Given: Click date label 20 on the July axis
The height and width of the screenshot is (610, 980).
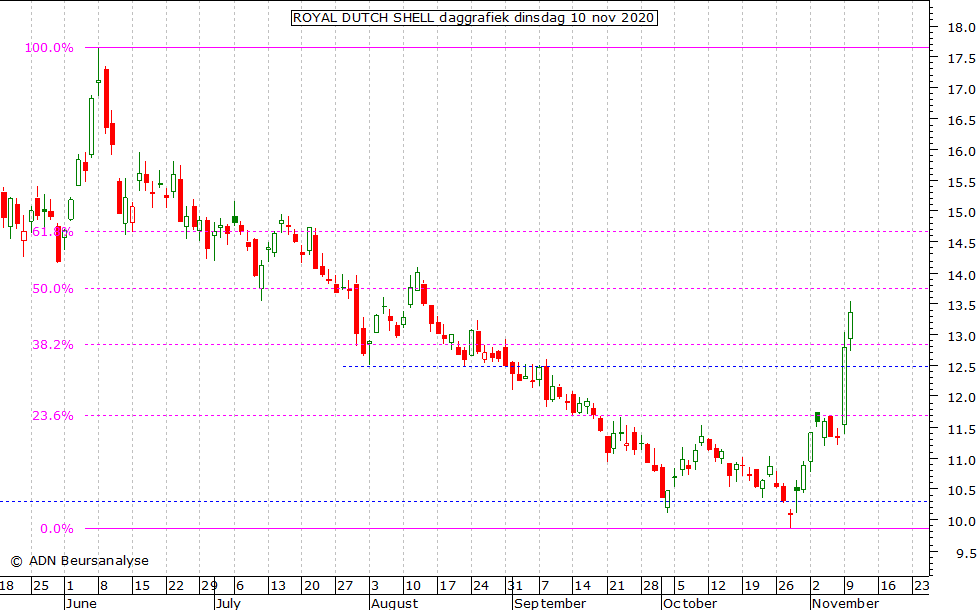Looking at the screenshot, I should pyautogui.click(x=312, y=586).
